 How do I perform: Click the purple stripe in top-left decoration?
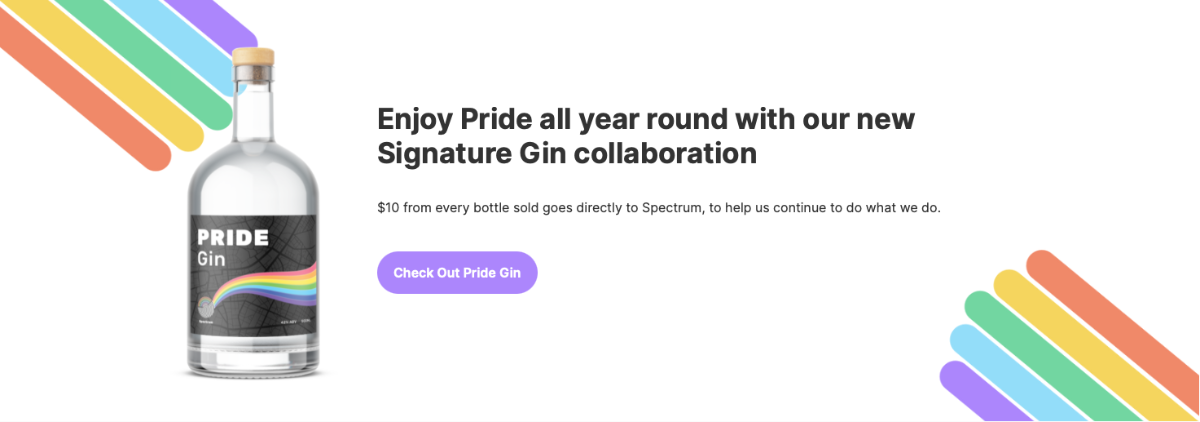pyautogui.click(x=222, y=22)
